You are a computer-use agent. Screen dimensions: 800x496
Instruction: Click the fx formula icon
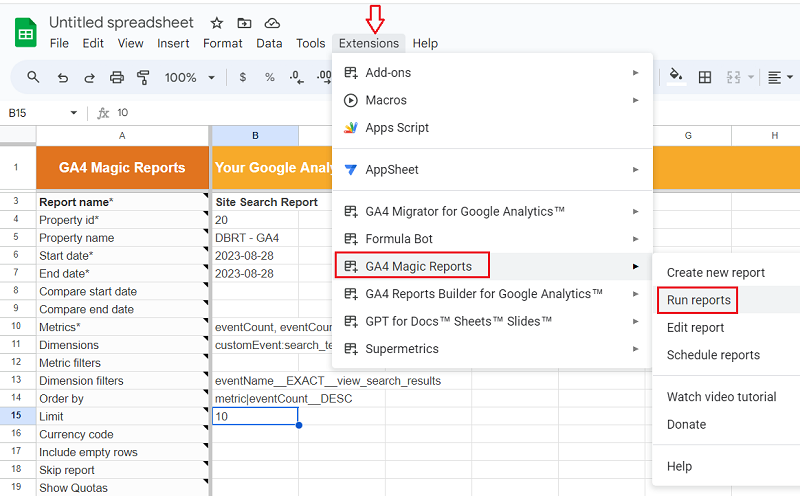pos(103,113)
